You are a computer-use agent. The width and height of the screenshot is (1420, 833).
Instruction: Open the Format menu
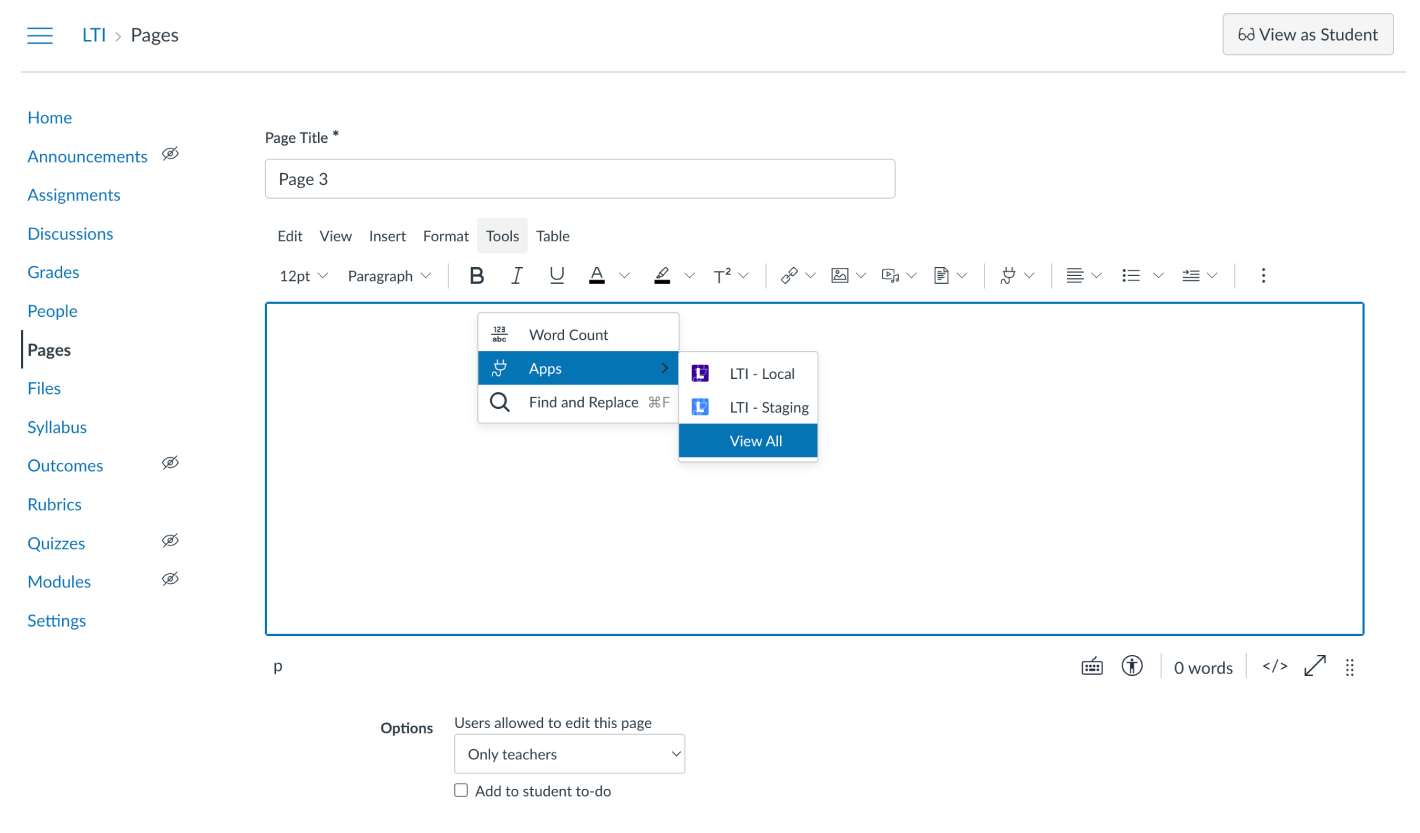tap(446, 236)
